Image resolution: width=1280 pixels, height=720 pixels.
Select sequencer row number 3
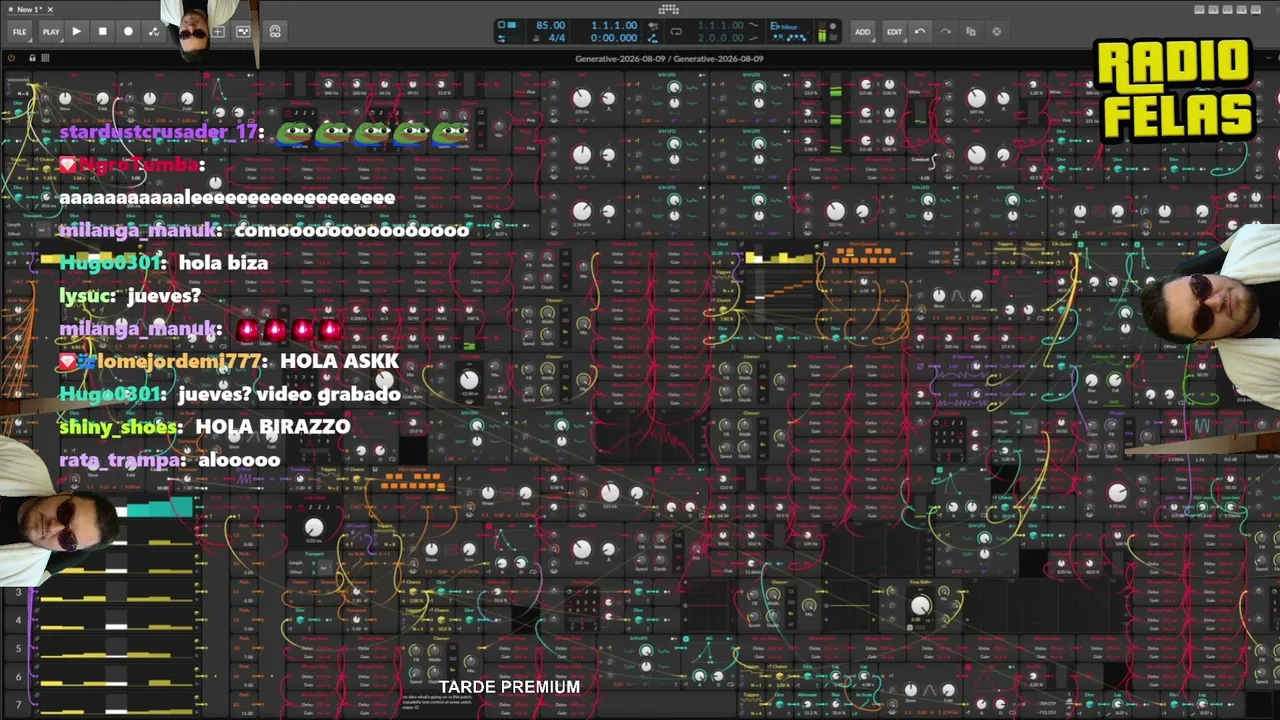click(x=18, y=593)
